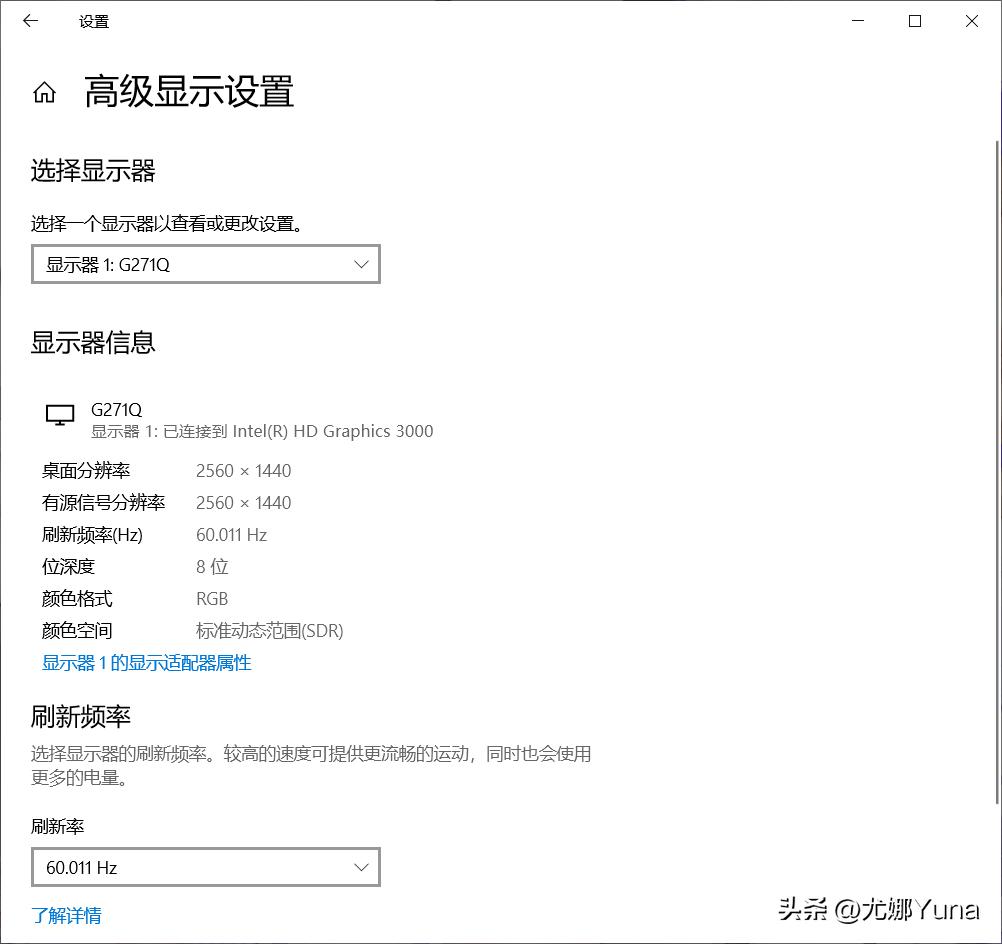Screen dimensions: 1002x944
Task: Open the 刷新率 60.011 Hz dropdown
Action: pyautogui.click(x=206, y=867)
